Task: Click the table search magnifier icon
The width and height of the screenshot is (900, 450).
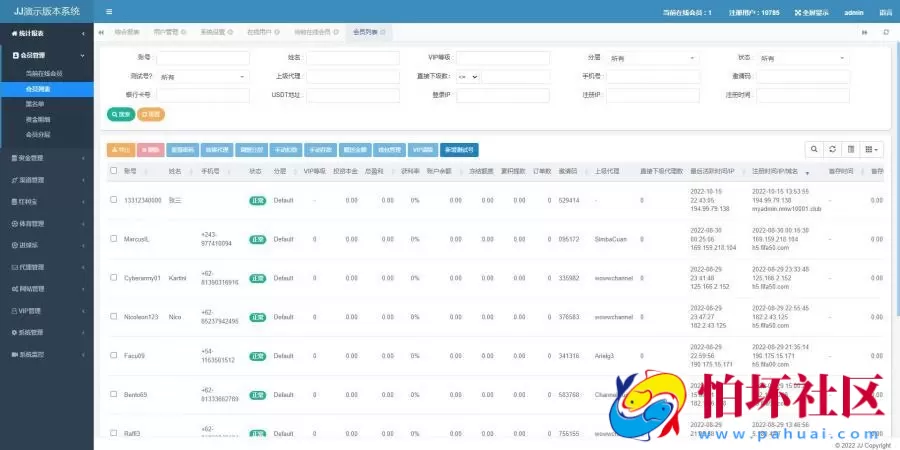Action: (x=817, y=149)
